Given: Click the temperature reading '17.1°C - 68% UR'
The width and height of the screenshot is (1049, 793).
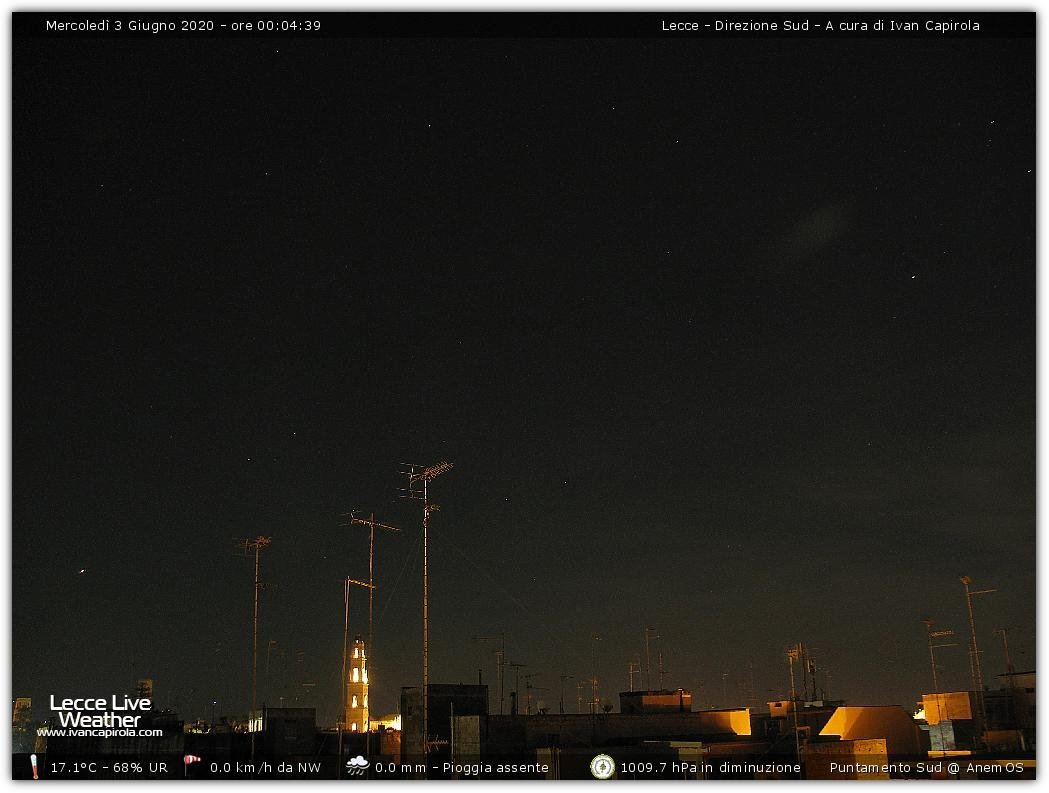Looking at the screenshot, I should pyautogui.click(x=109, y=768).
